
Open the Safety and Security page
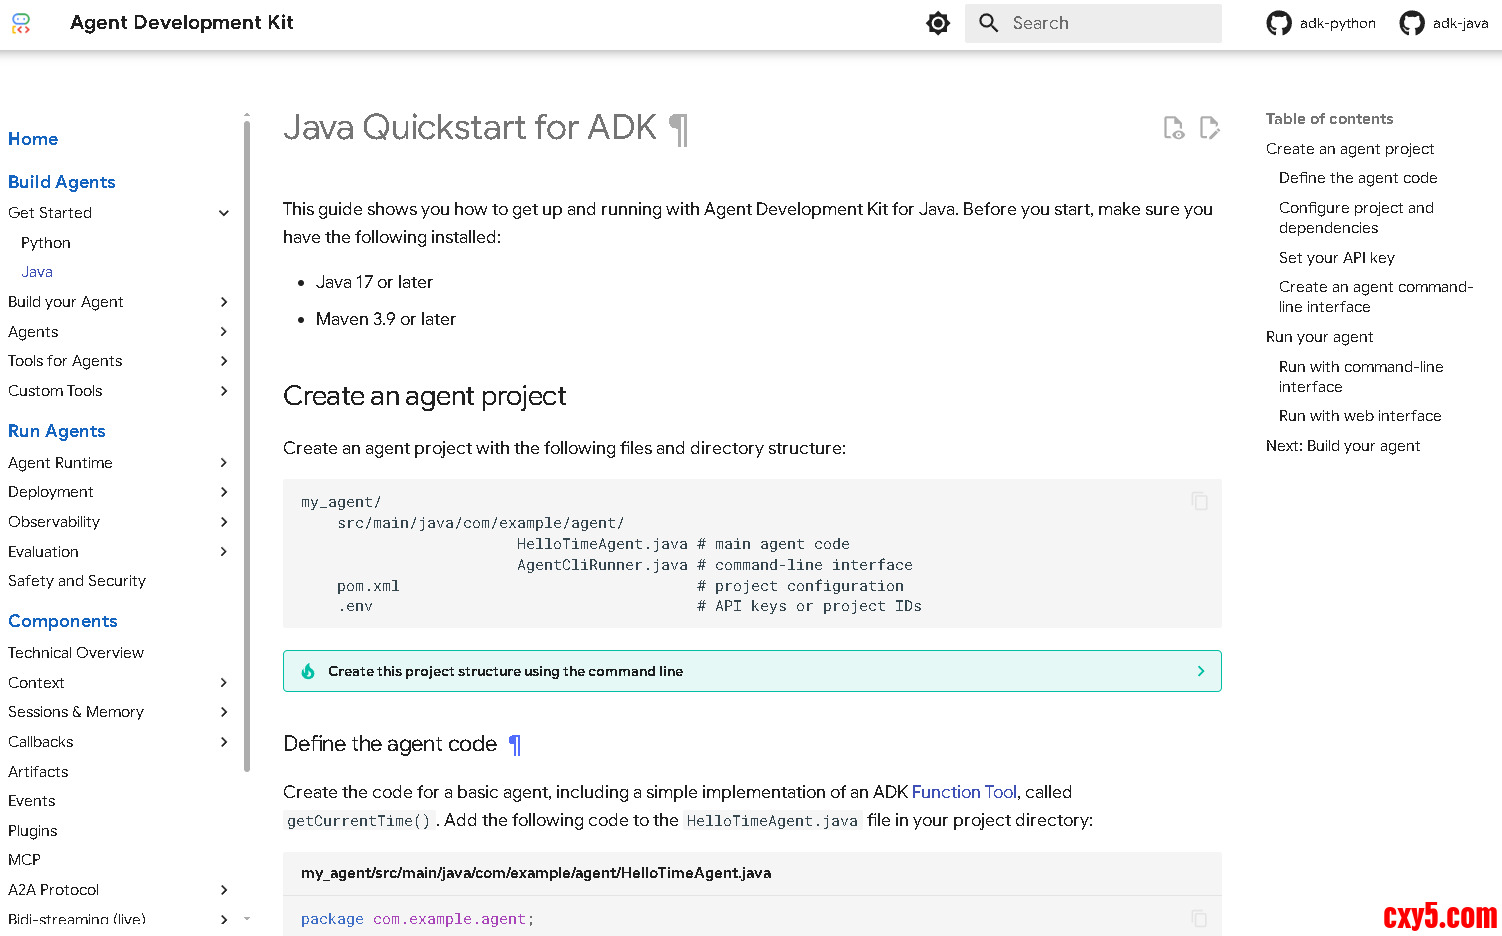(x=77, y=581)
